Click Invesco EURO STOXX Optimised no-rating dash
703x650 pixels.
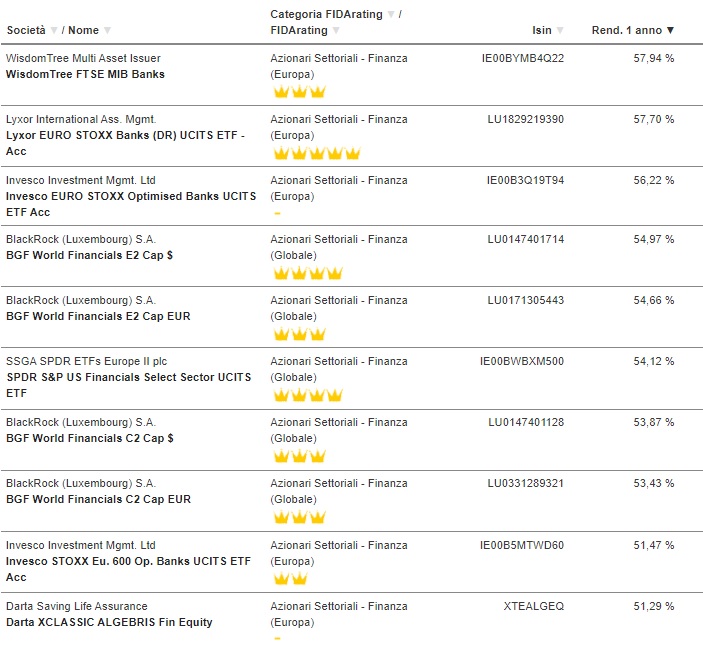(x=278, y=214)
